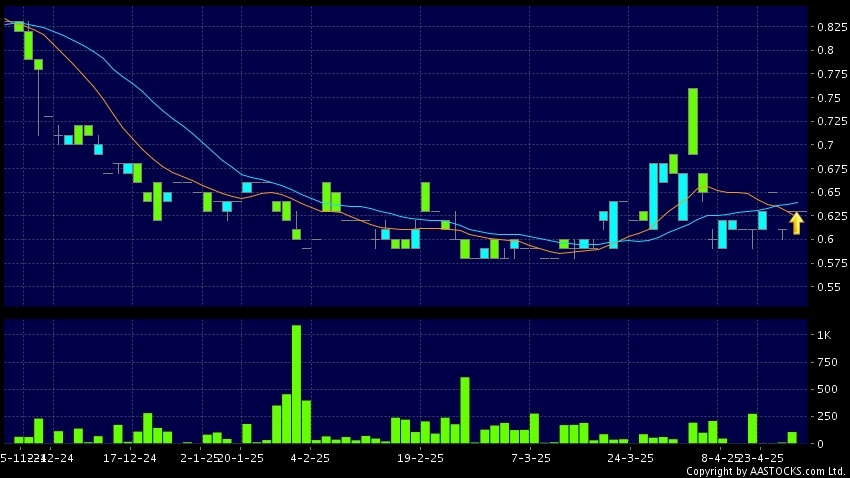850x478 pixels.
Task: Select the 17-12-24 date label
Action: 130,458
